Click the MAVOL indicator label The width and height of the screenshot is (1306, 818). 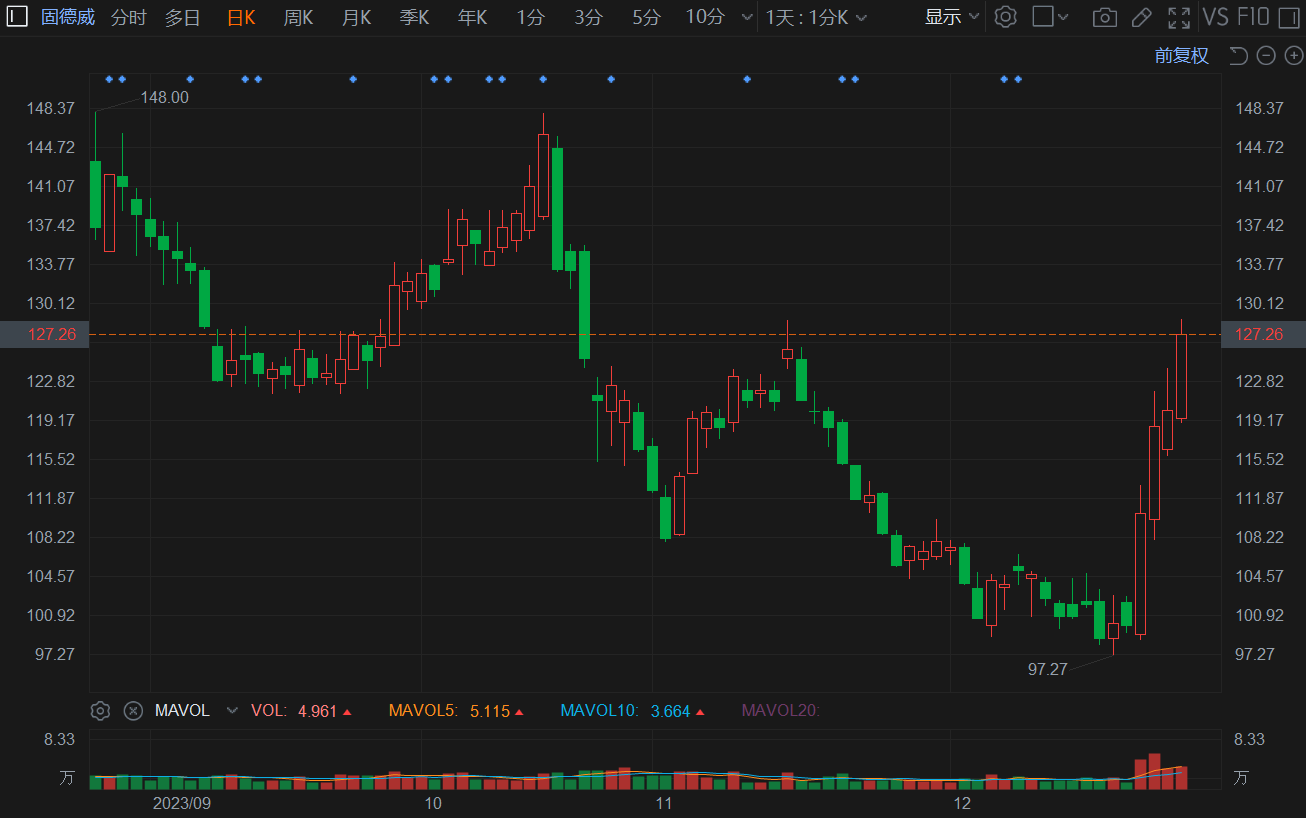(x=182, y=711)
